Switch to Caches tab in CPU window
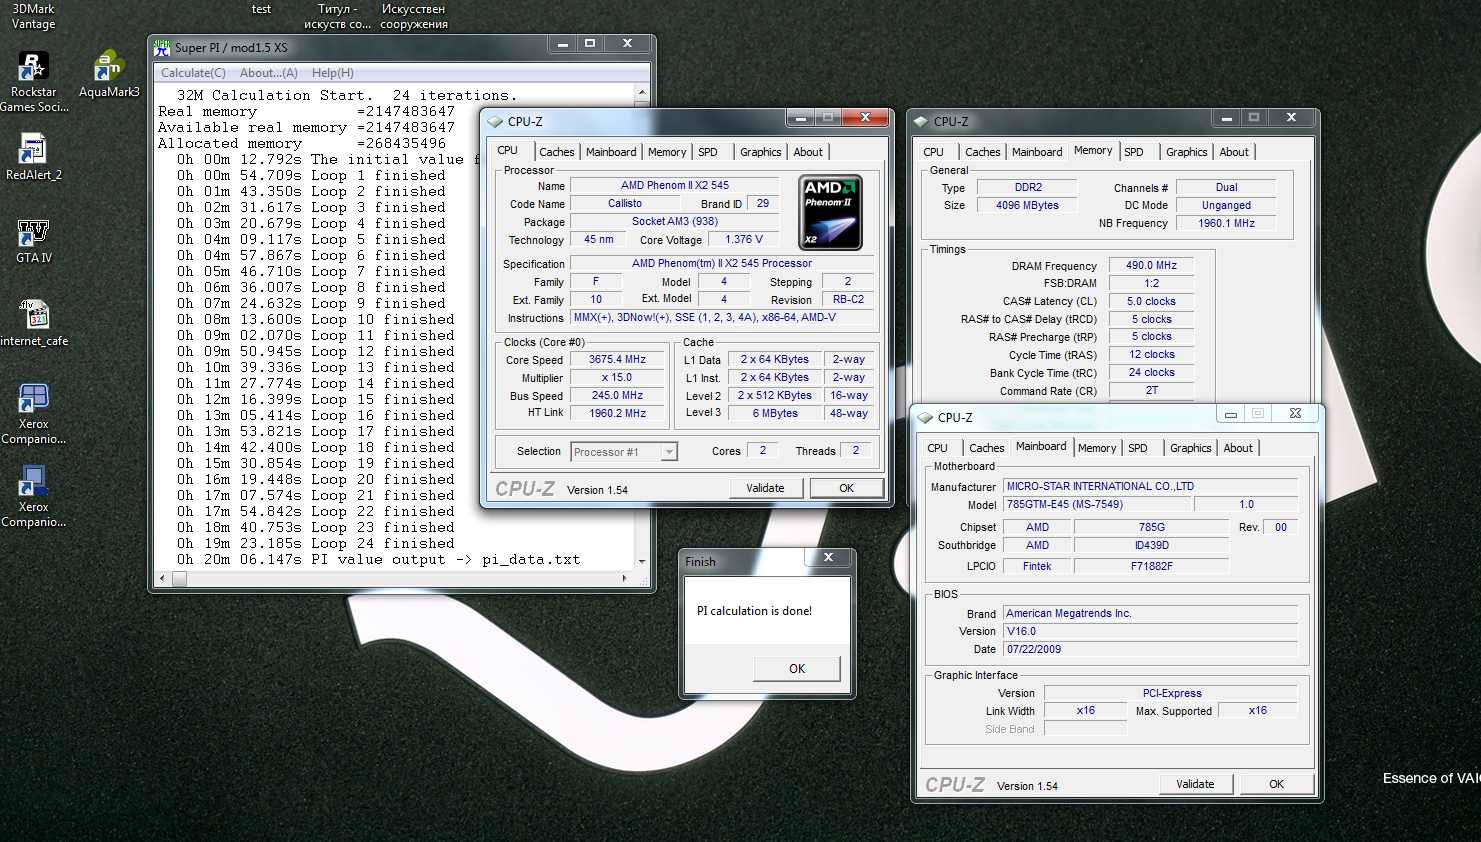This screenshot has width=1481, height=842. [x=556, y=152]
